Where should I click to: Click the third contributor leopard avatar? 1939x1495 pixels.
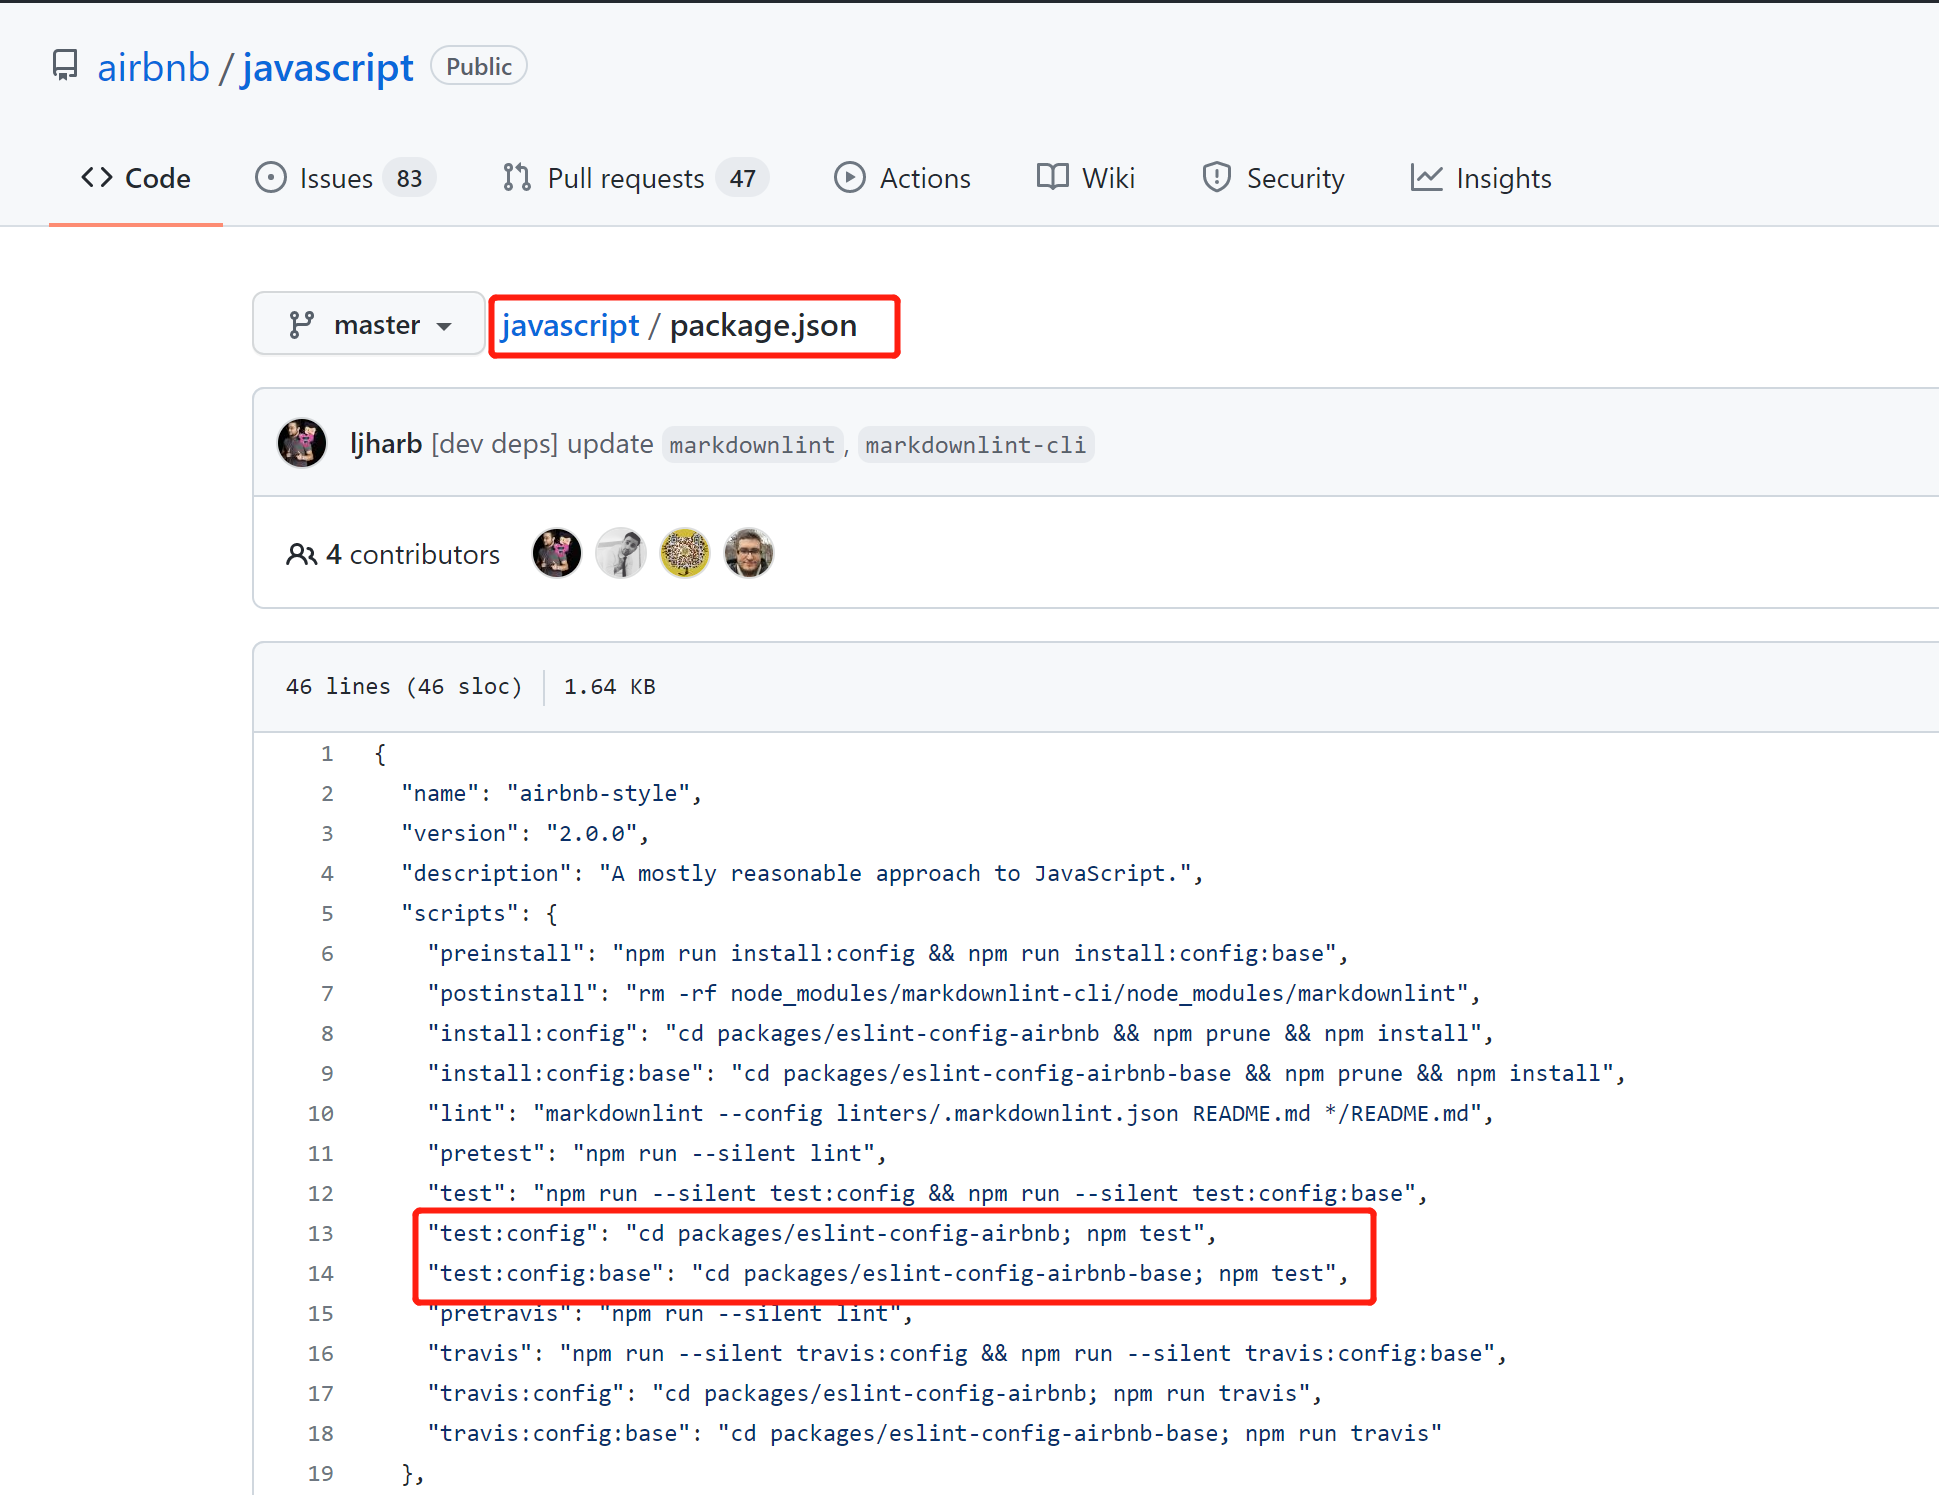[x=685, y=553]
